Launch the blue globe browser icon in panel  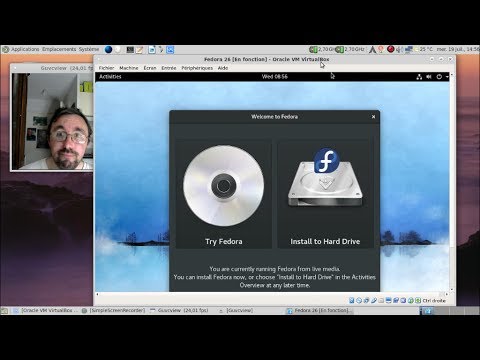pos(108,50)
